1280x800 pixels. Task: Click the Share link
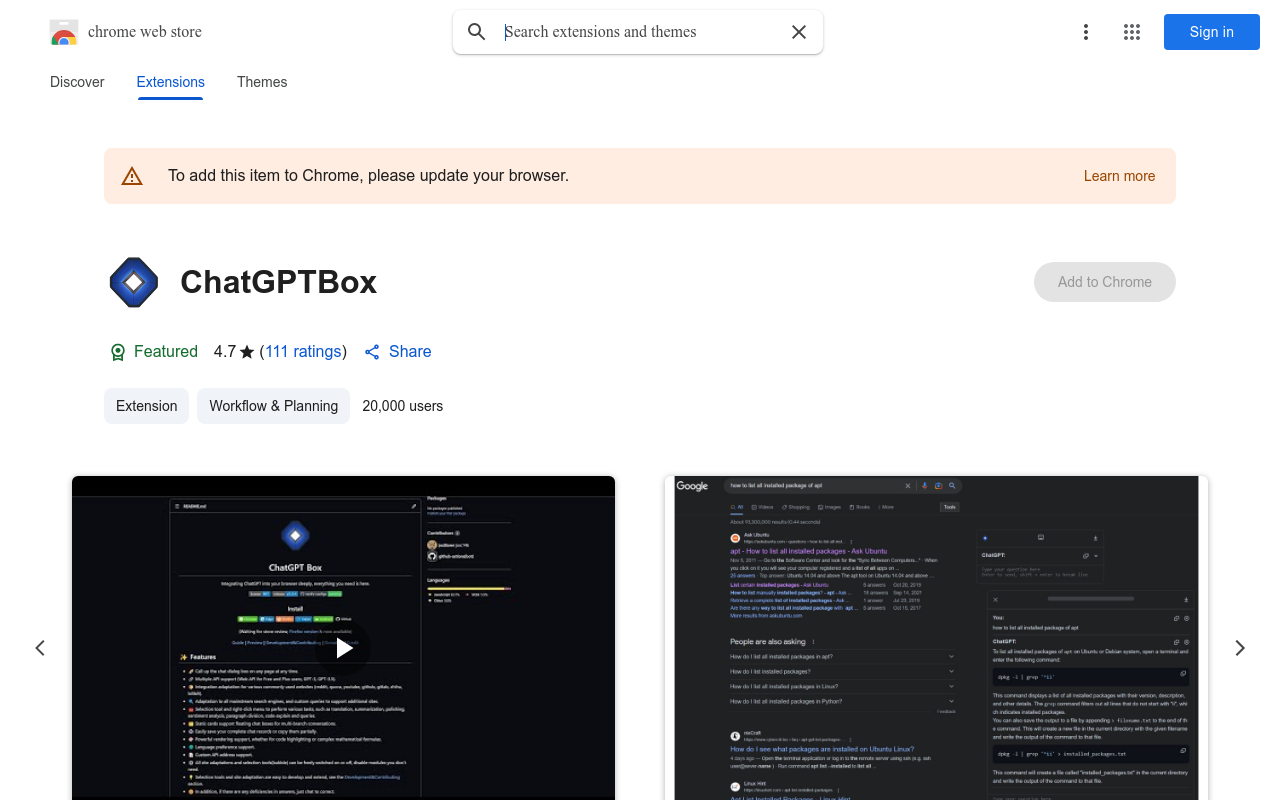click(398, 352)
